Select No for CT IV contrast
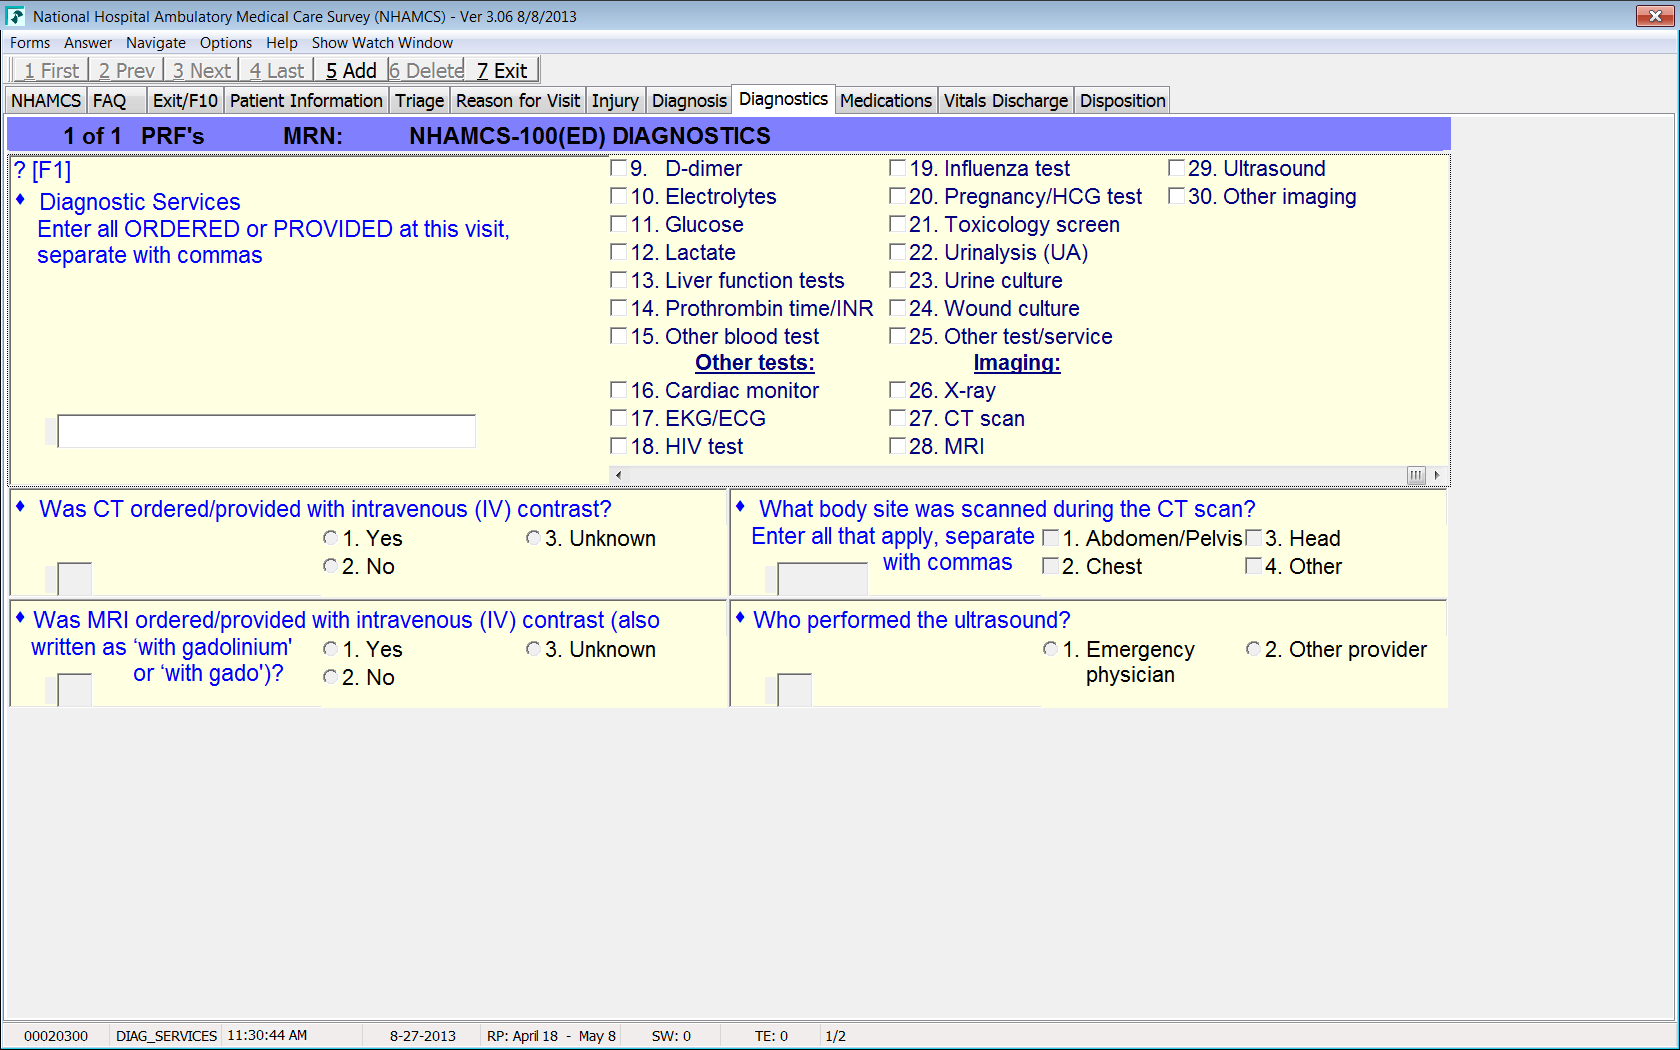The width and height of the screenshot is (1680, 1050). coord(330,566)
